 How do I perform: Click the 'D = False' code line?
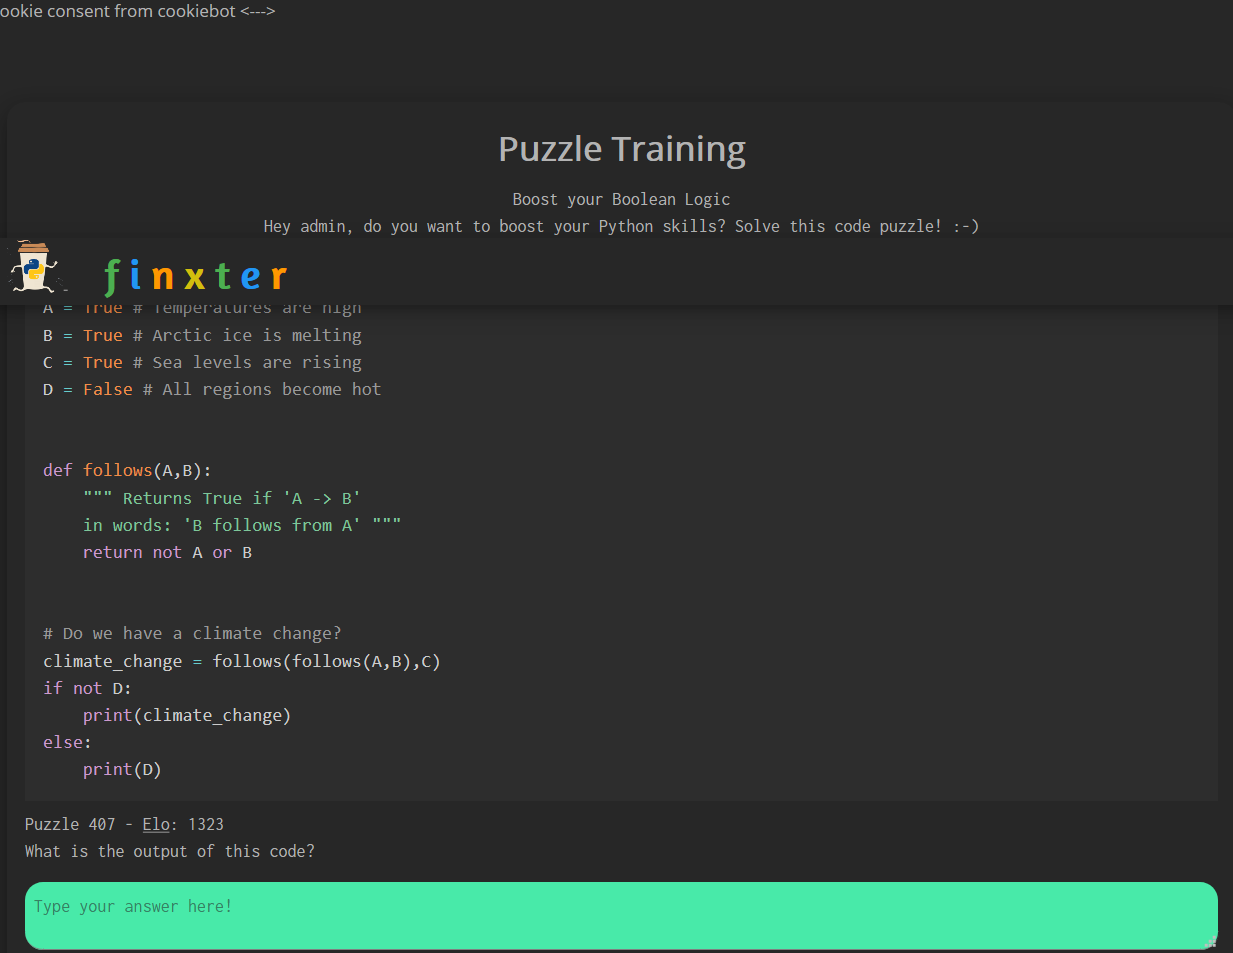tap(211, 389)
